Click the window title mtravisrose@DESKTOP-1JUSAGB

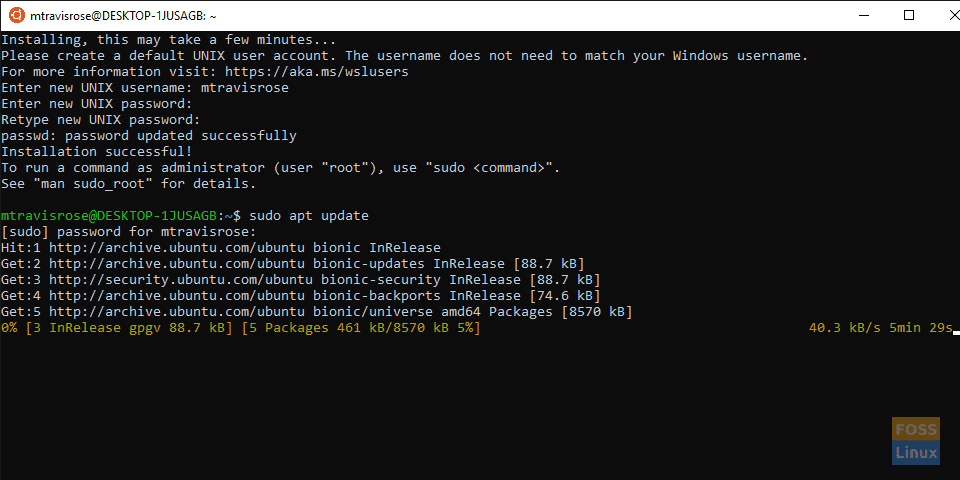pos(122,17)
